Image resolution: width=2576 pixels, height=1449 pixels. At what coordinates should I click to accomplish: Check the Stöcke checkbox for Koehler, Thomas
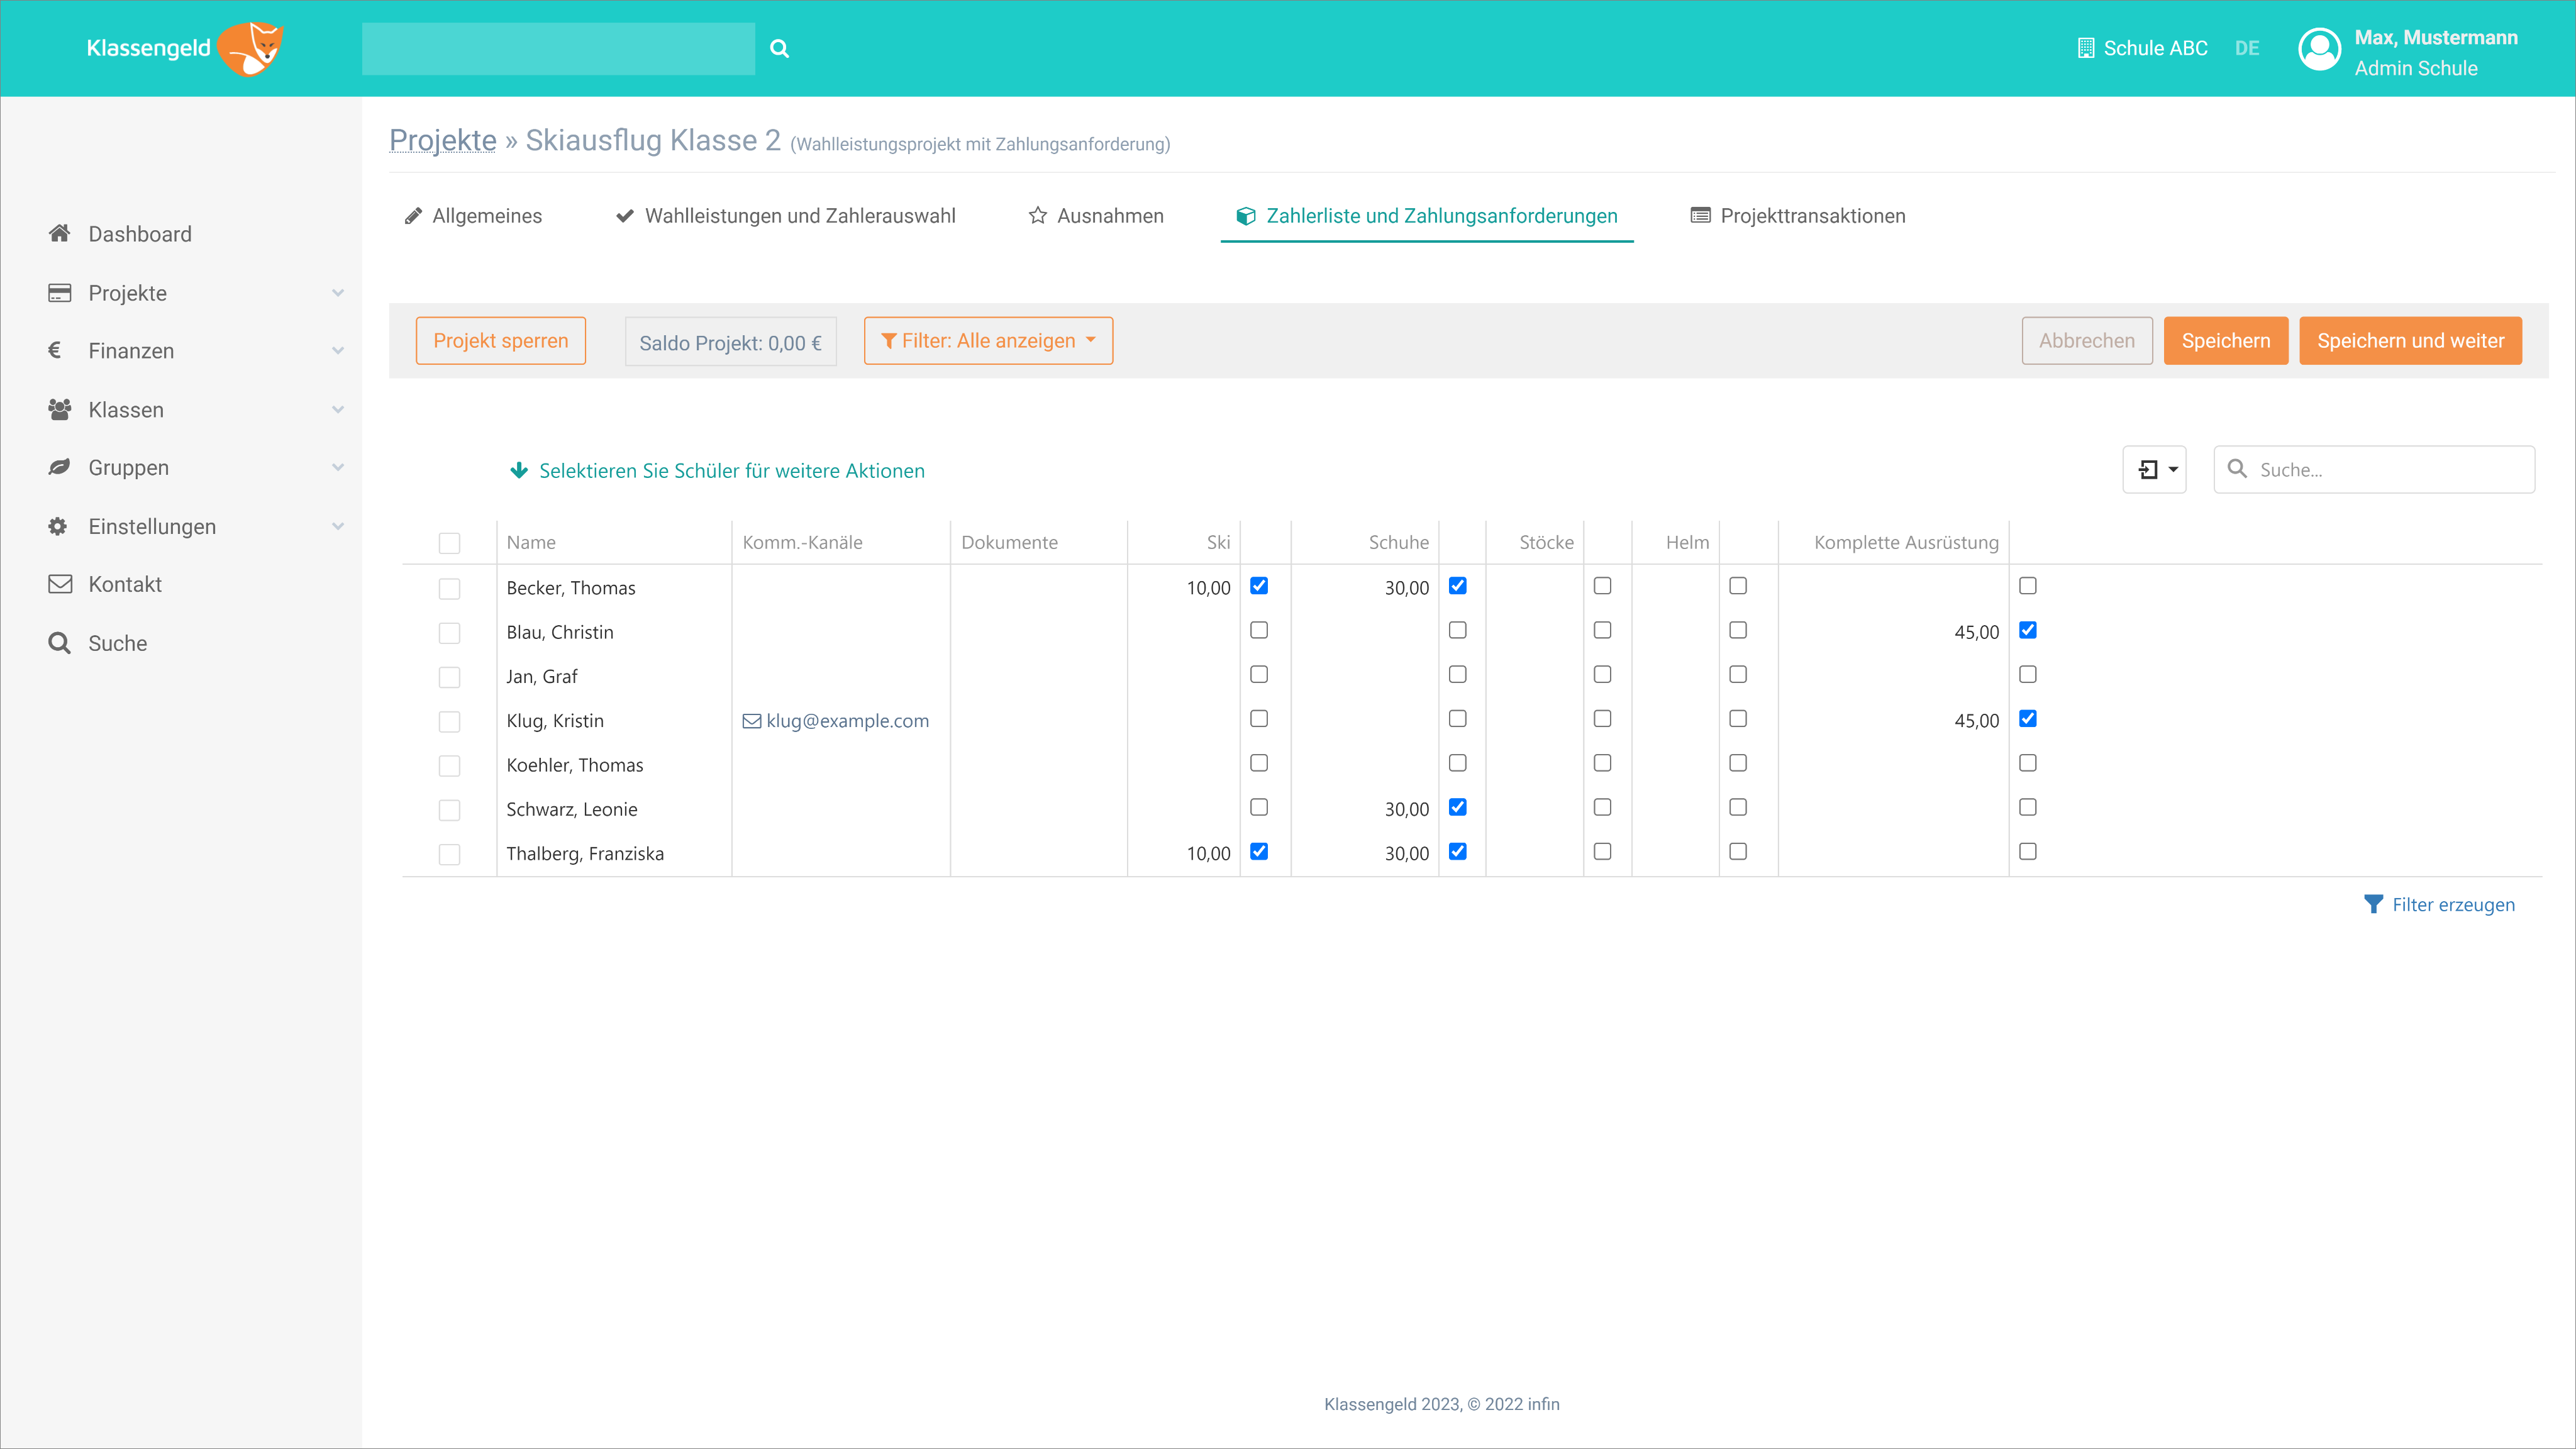point(1602,763)
